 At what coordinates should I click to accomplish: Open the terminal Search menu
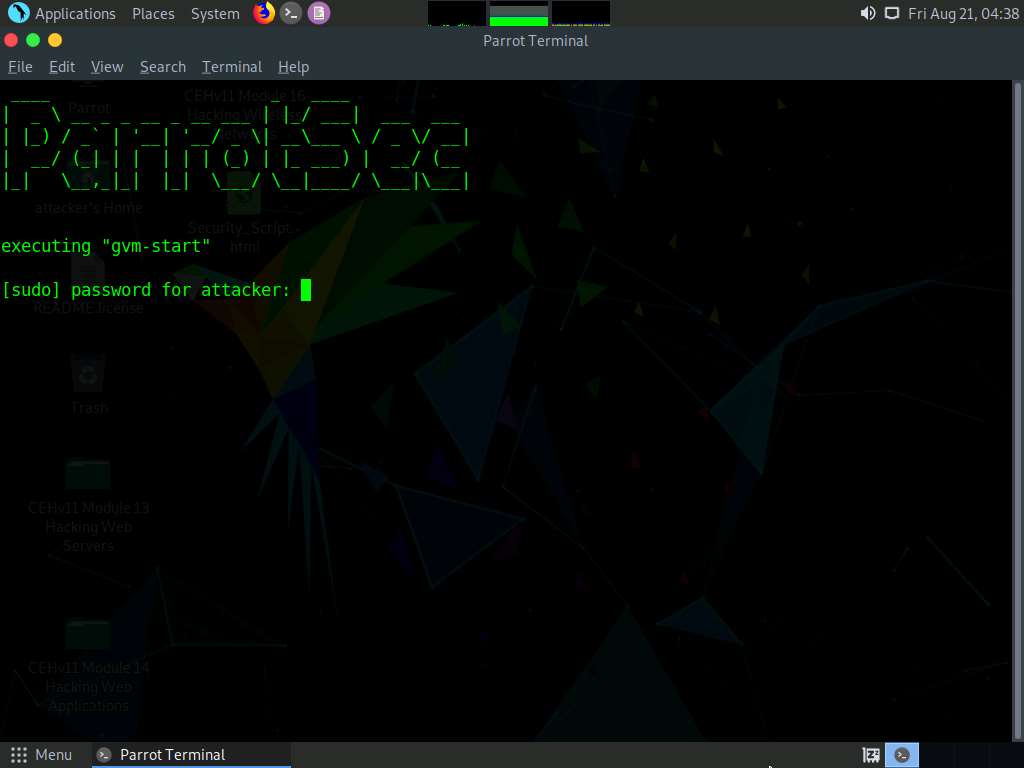click(163, 67)
